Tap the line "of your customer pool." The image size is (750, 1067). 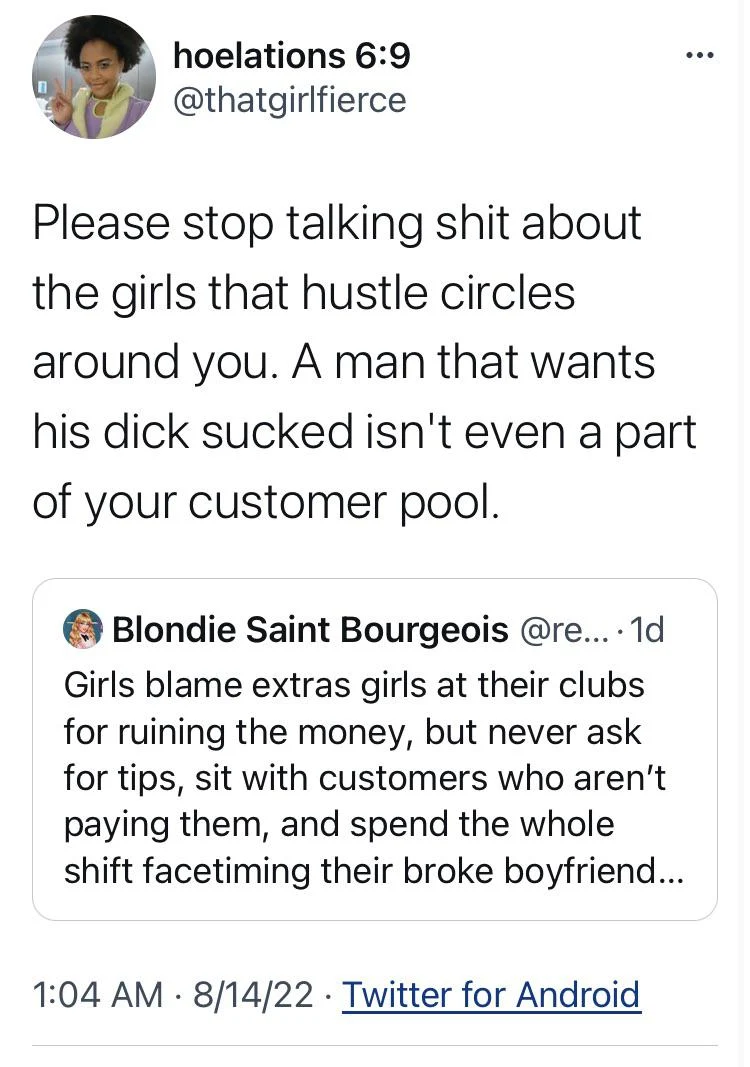[x=265, y=502]
